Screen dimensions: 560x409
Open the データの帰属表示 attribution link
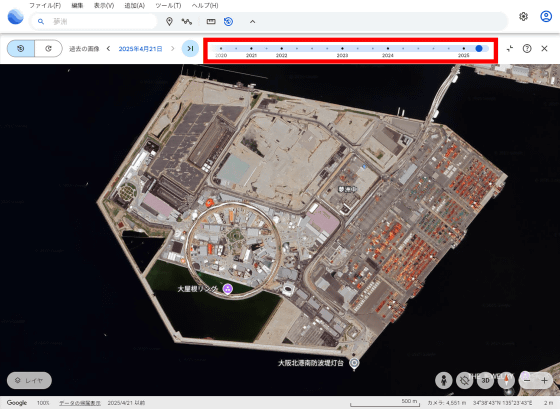(x=80, y=403)
